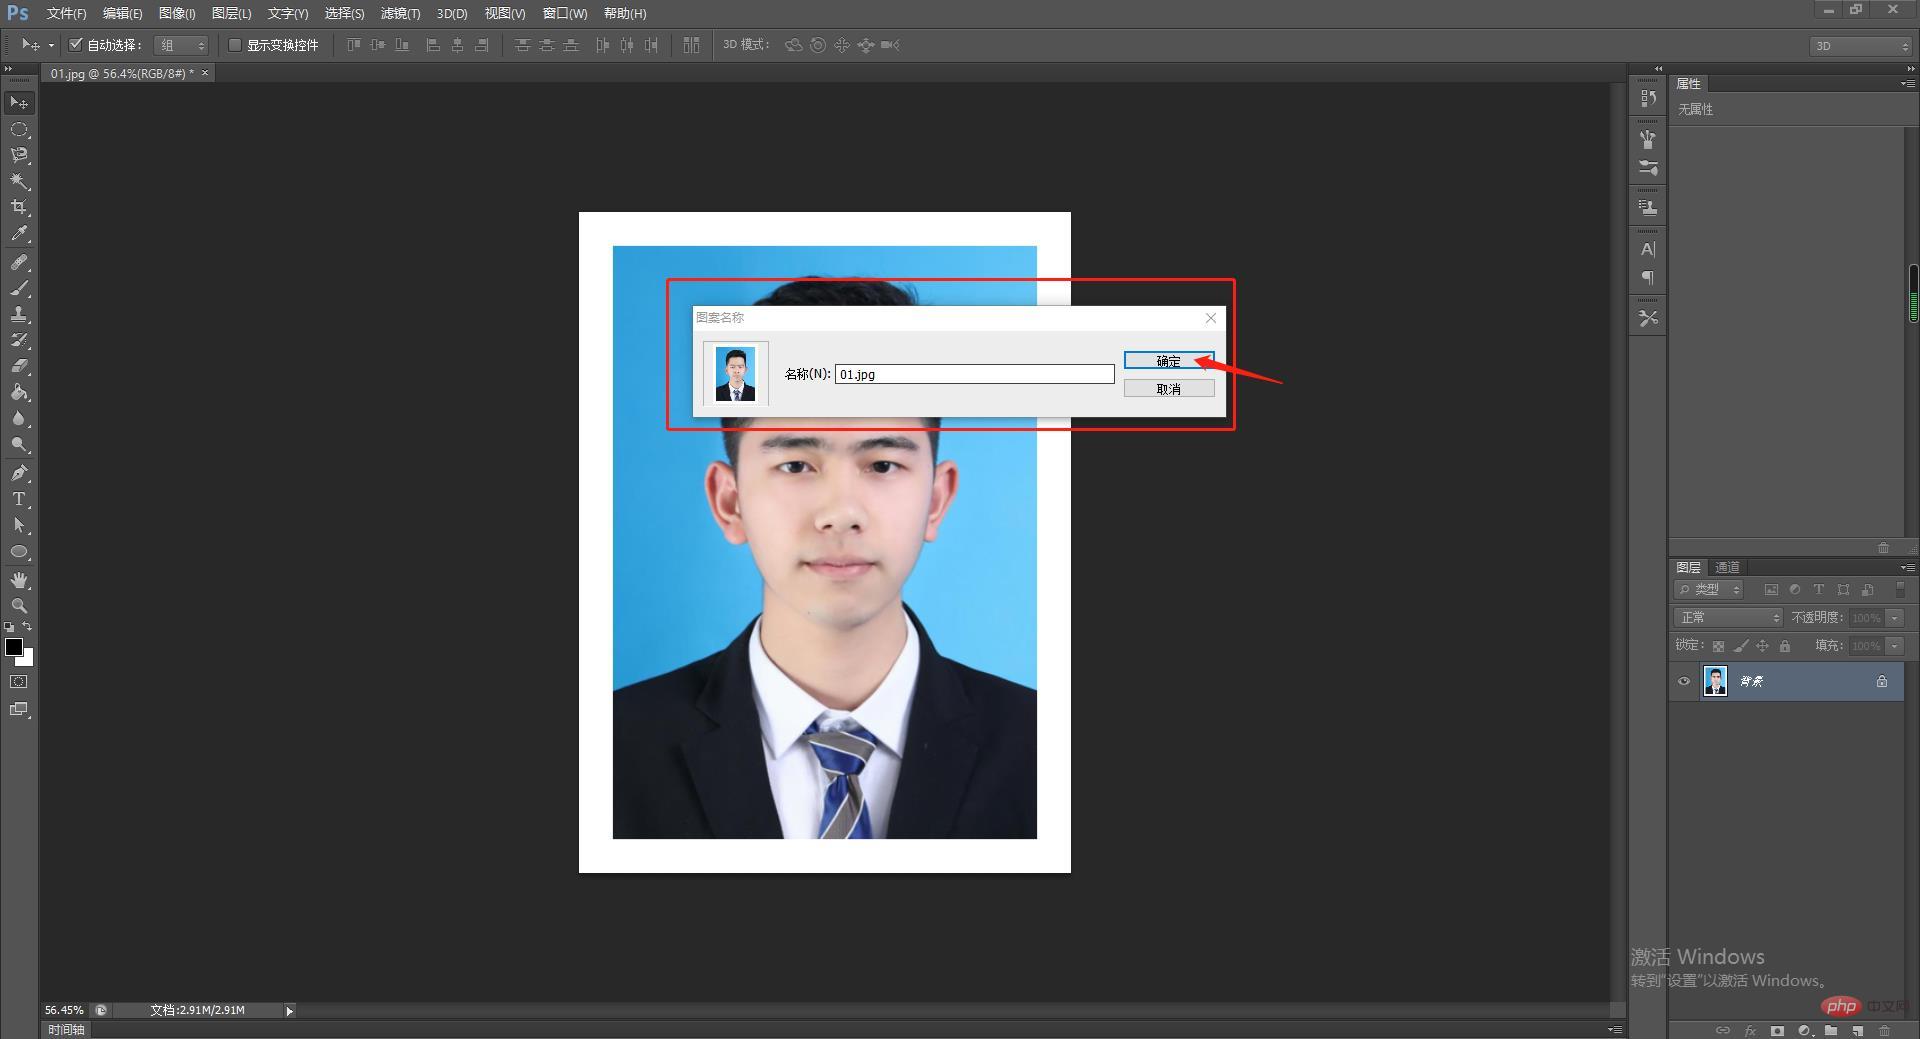The image size is (1920, 1039).
Task: Select the Crop tool
Action: [x=19, y=207]
